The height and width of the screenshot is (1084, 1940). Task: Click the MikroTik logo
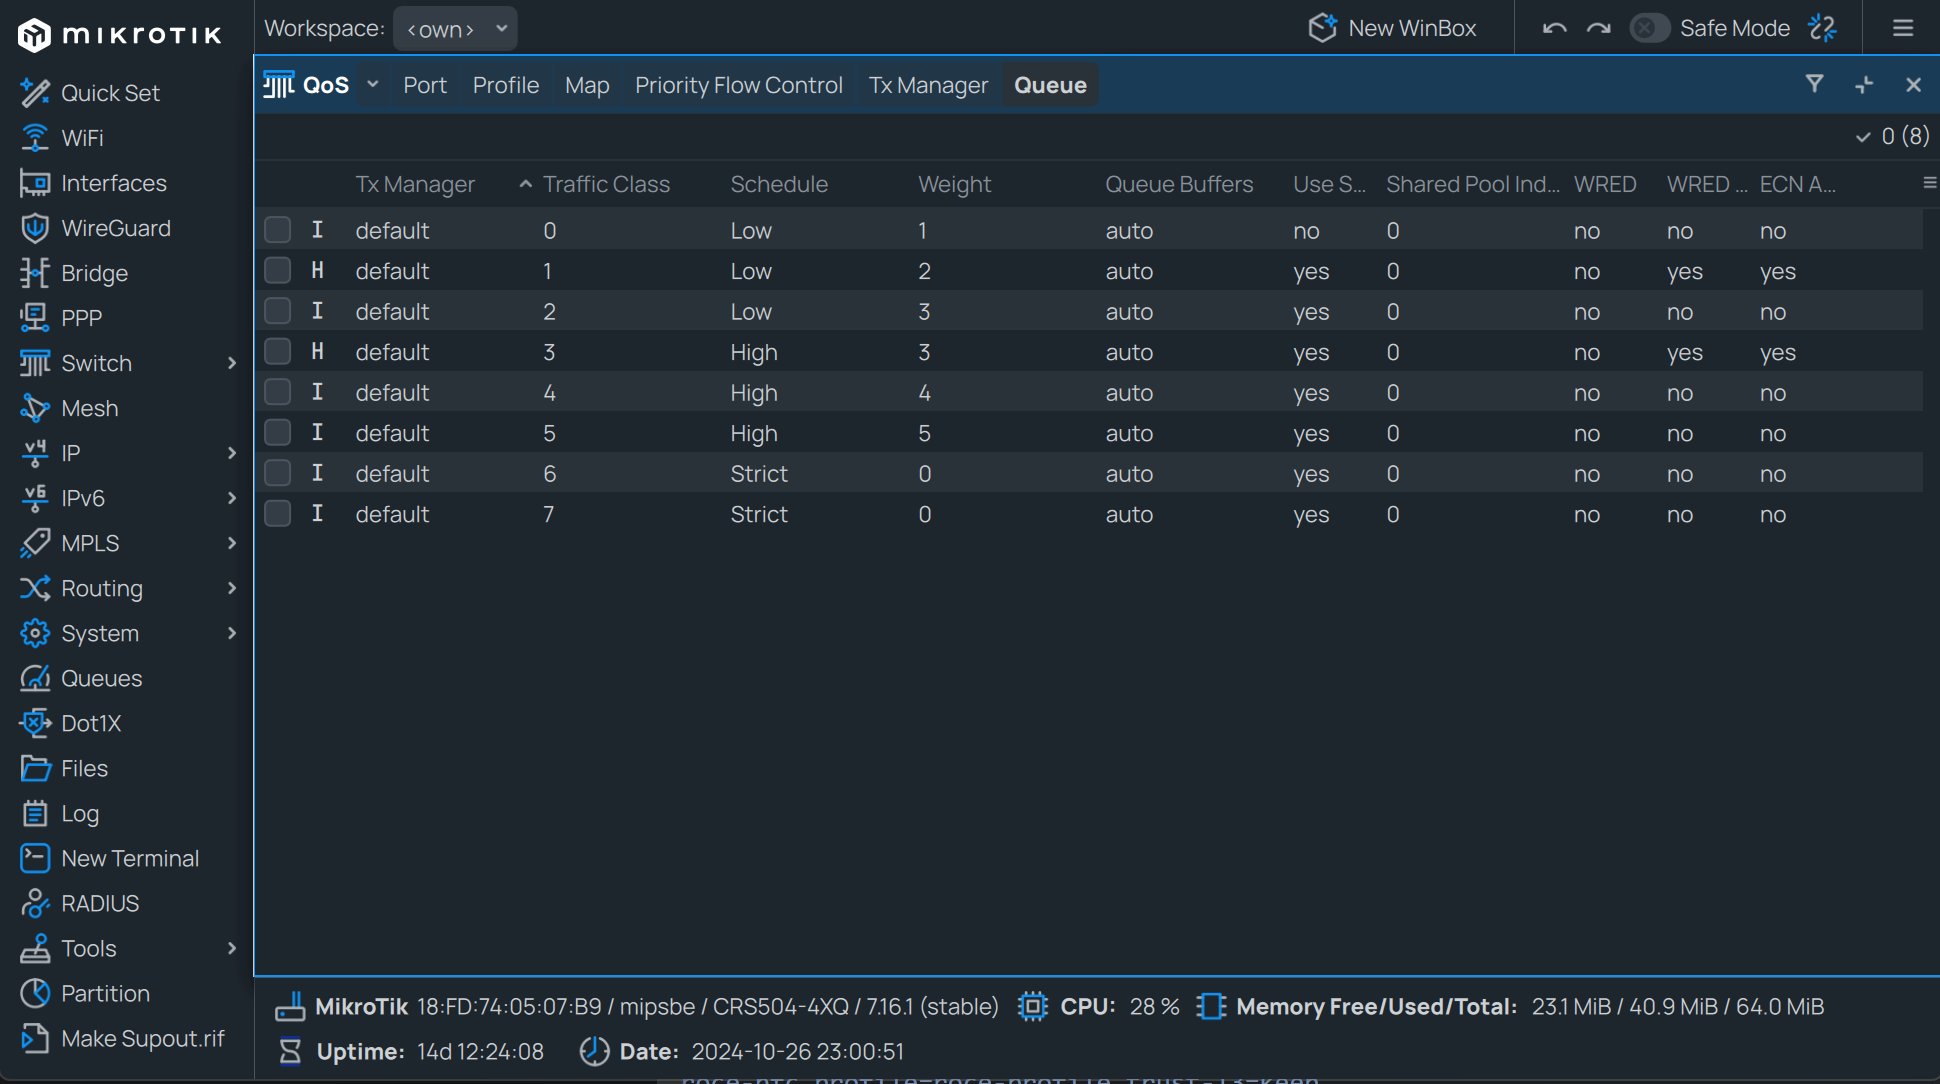click(120, 35)
